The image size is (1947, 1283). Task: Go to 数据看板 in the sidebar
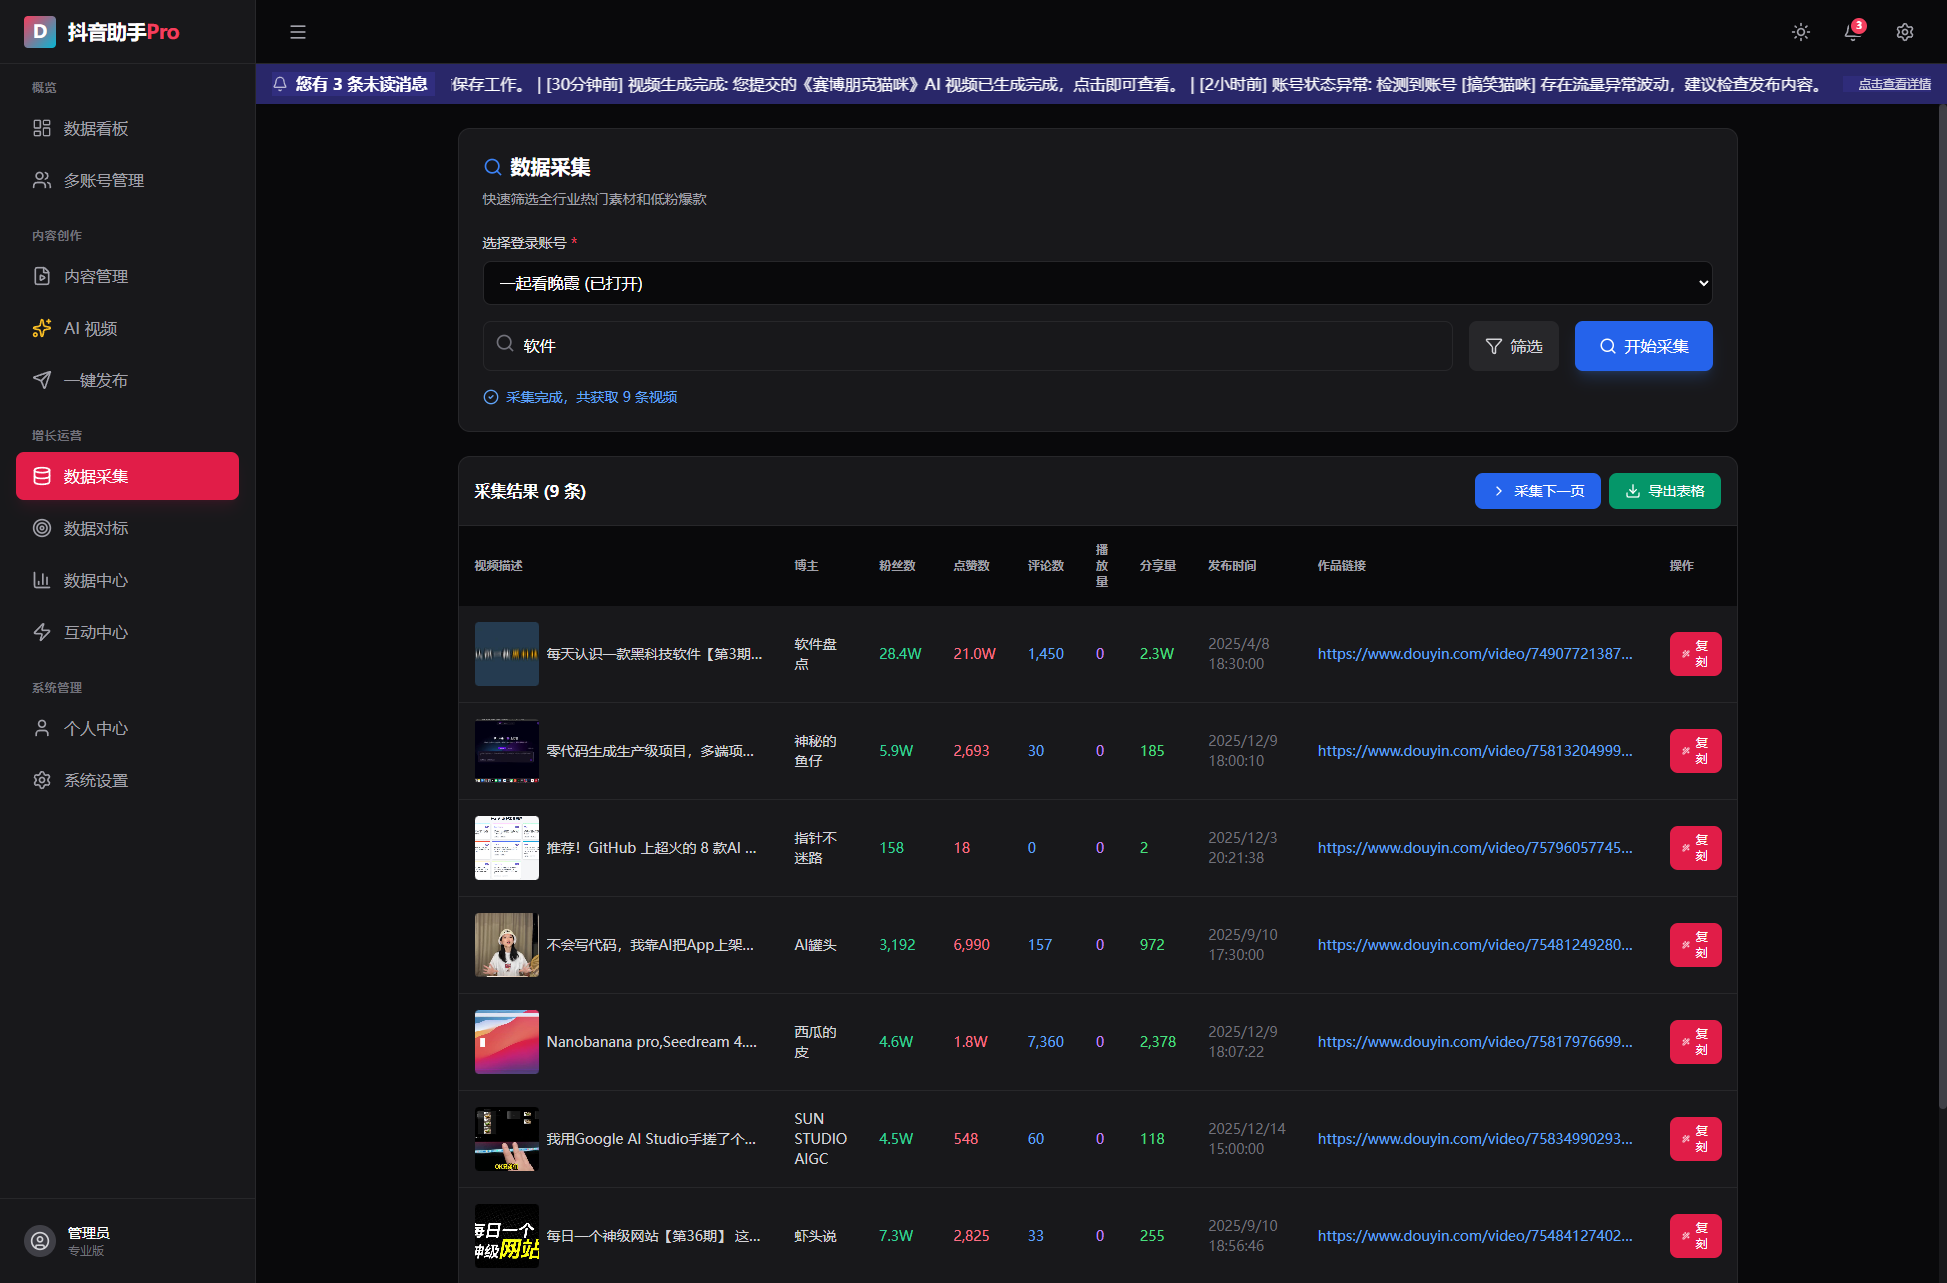[x=96, y=128]
